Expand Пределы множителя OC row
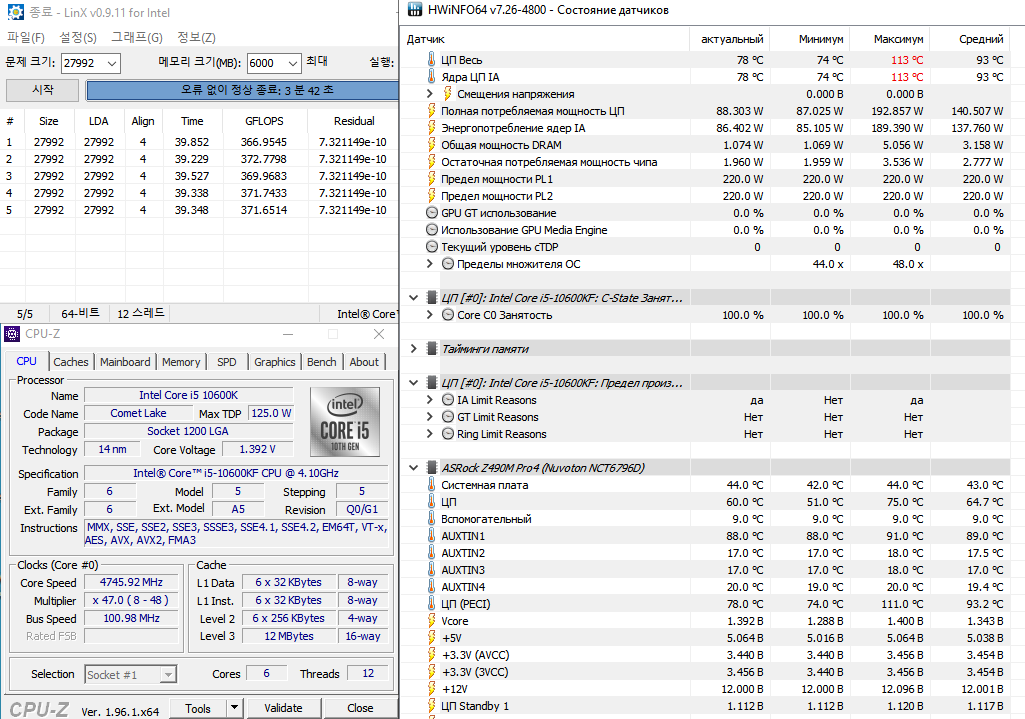 coord(429,263)
